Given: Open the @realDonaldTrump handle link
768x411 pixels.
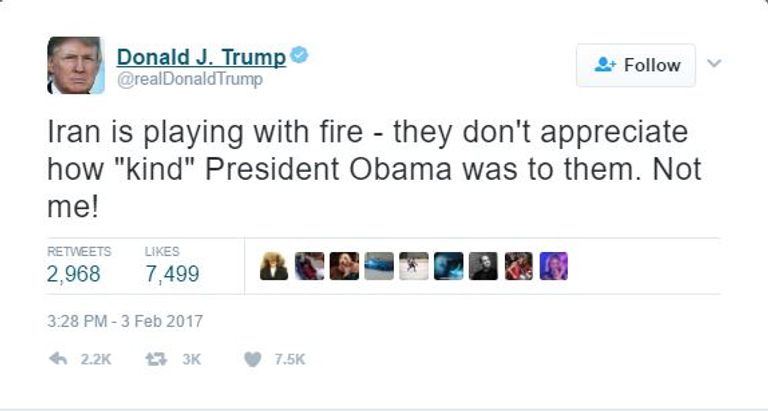Looking at the screenshot, I should point(190,79).
